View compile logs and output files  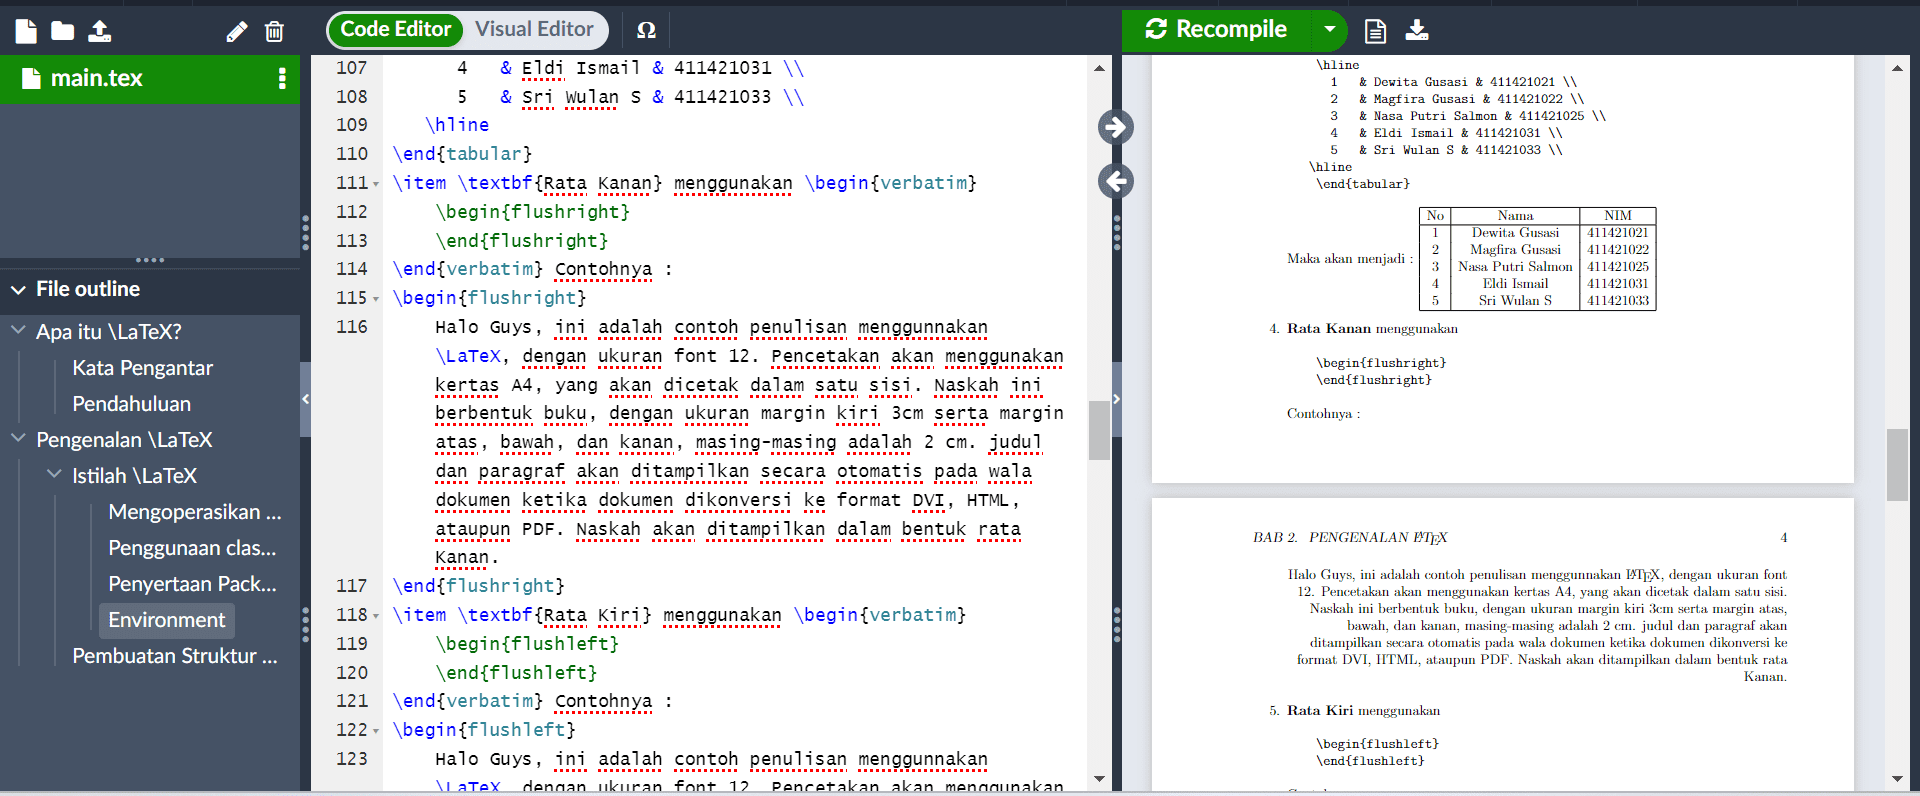click(x=1376, y=31)
